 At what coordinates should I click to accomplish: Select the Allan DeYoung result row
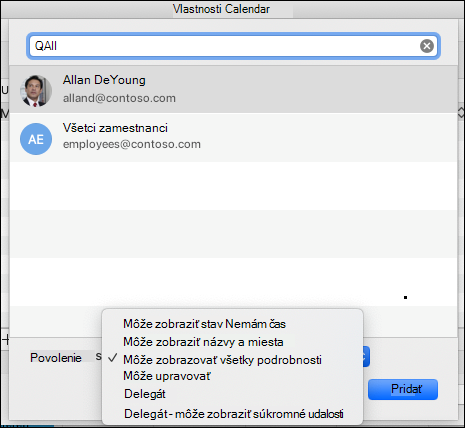pos(233,89)
